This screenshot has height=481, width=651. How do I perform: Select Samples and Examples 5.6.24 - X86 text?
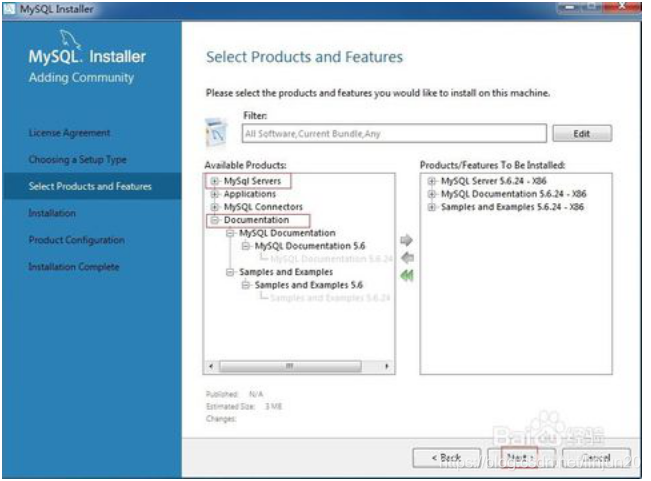512,207
